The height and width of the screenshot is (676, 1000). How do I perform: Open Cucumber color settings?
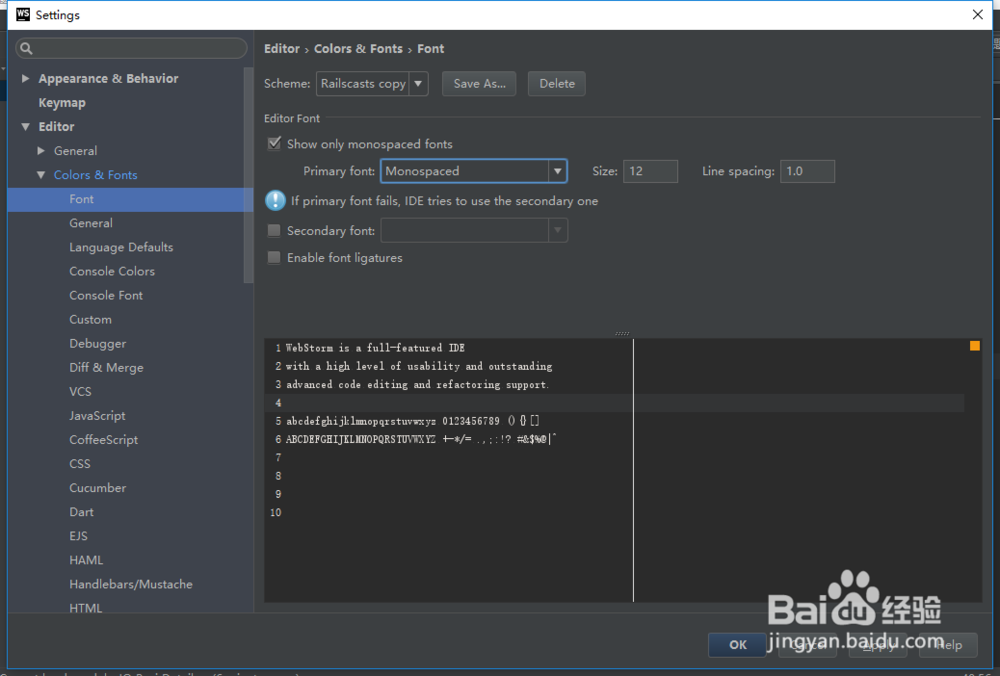[x=98, y=488]
